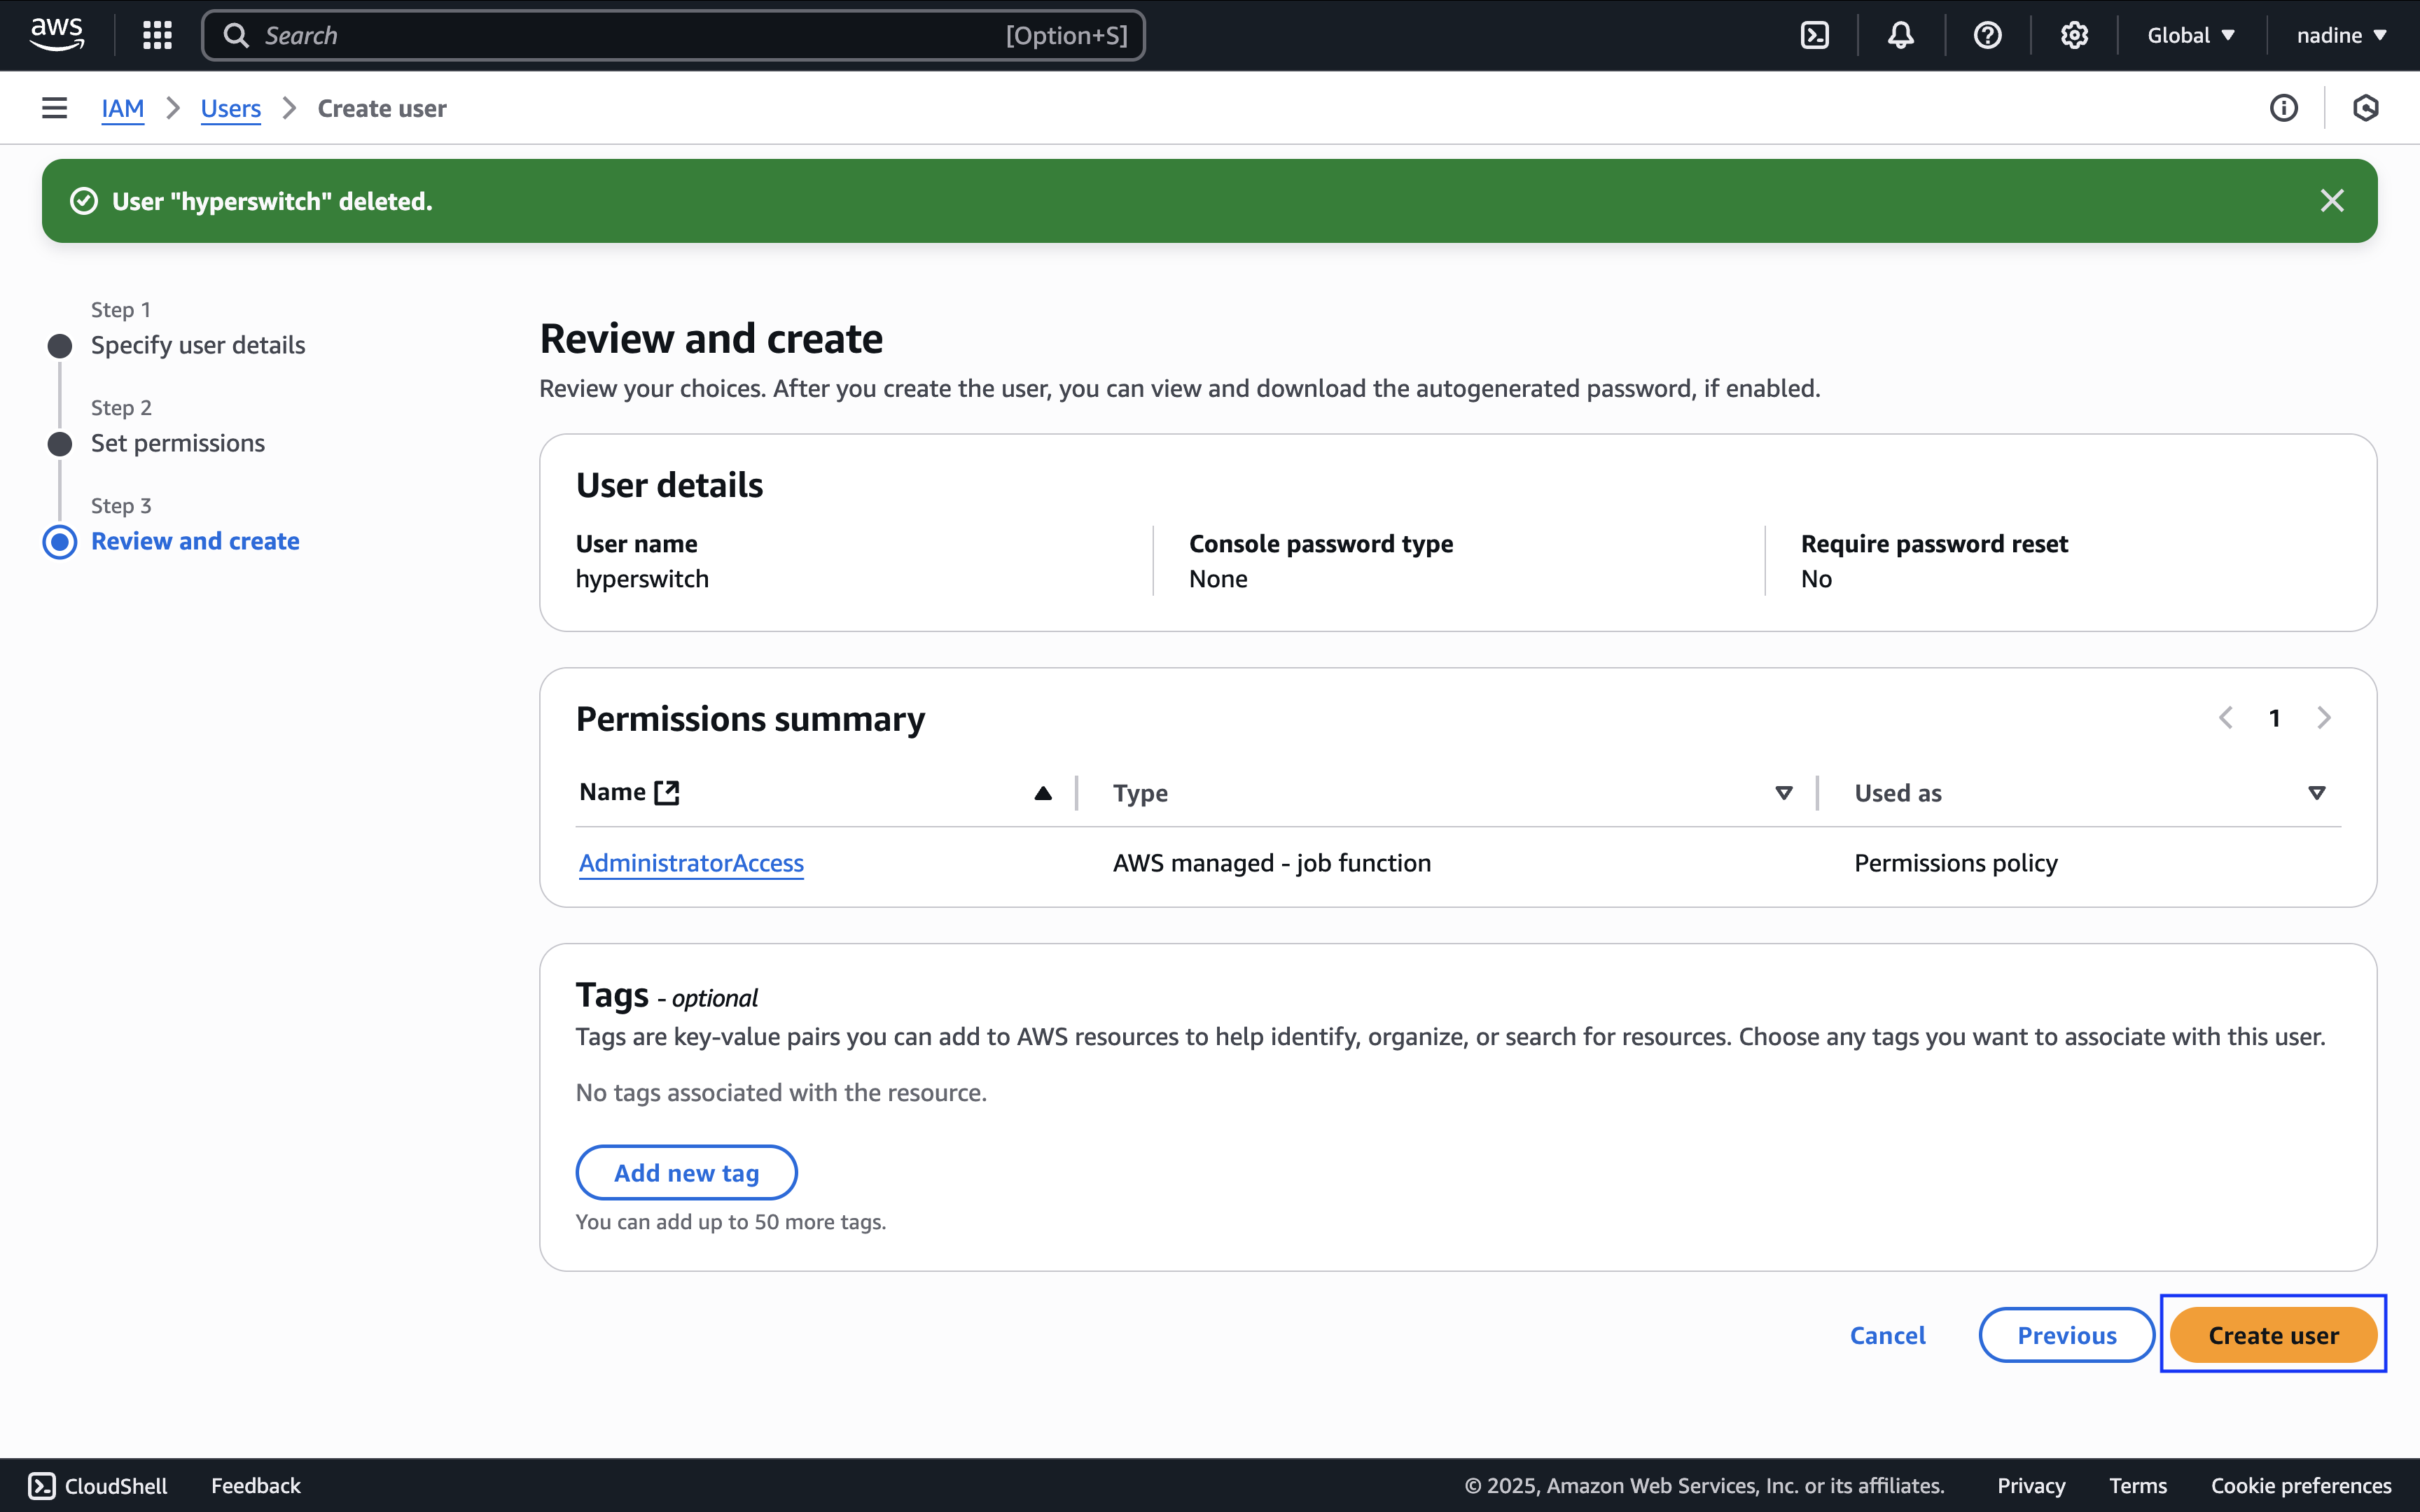The width and height of the screenshot is (2420, 1512).
Task: Launch CloudShell from top navigation icon
Action: [1814, 35]
